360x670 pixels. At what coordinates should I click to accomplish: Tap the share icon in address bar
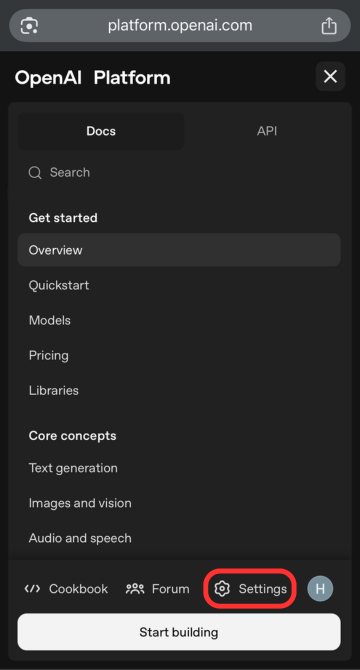(329, 26)
